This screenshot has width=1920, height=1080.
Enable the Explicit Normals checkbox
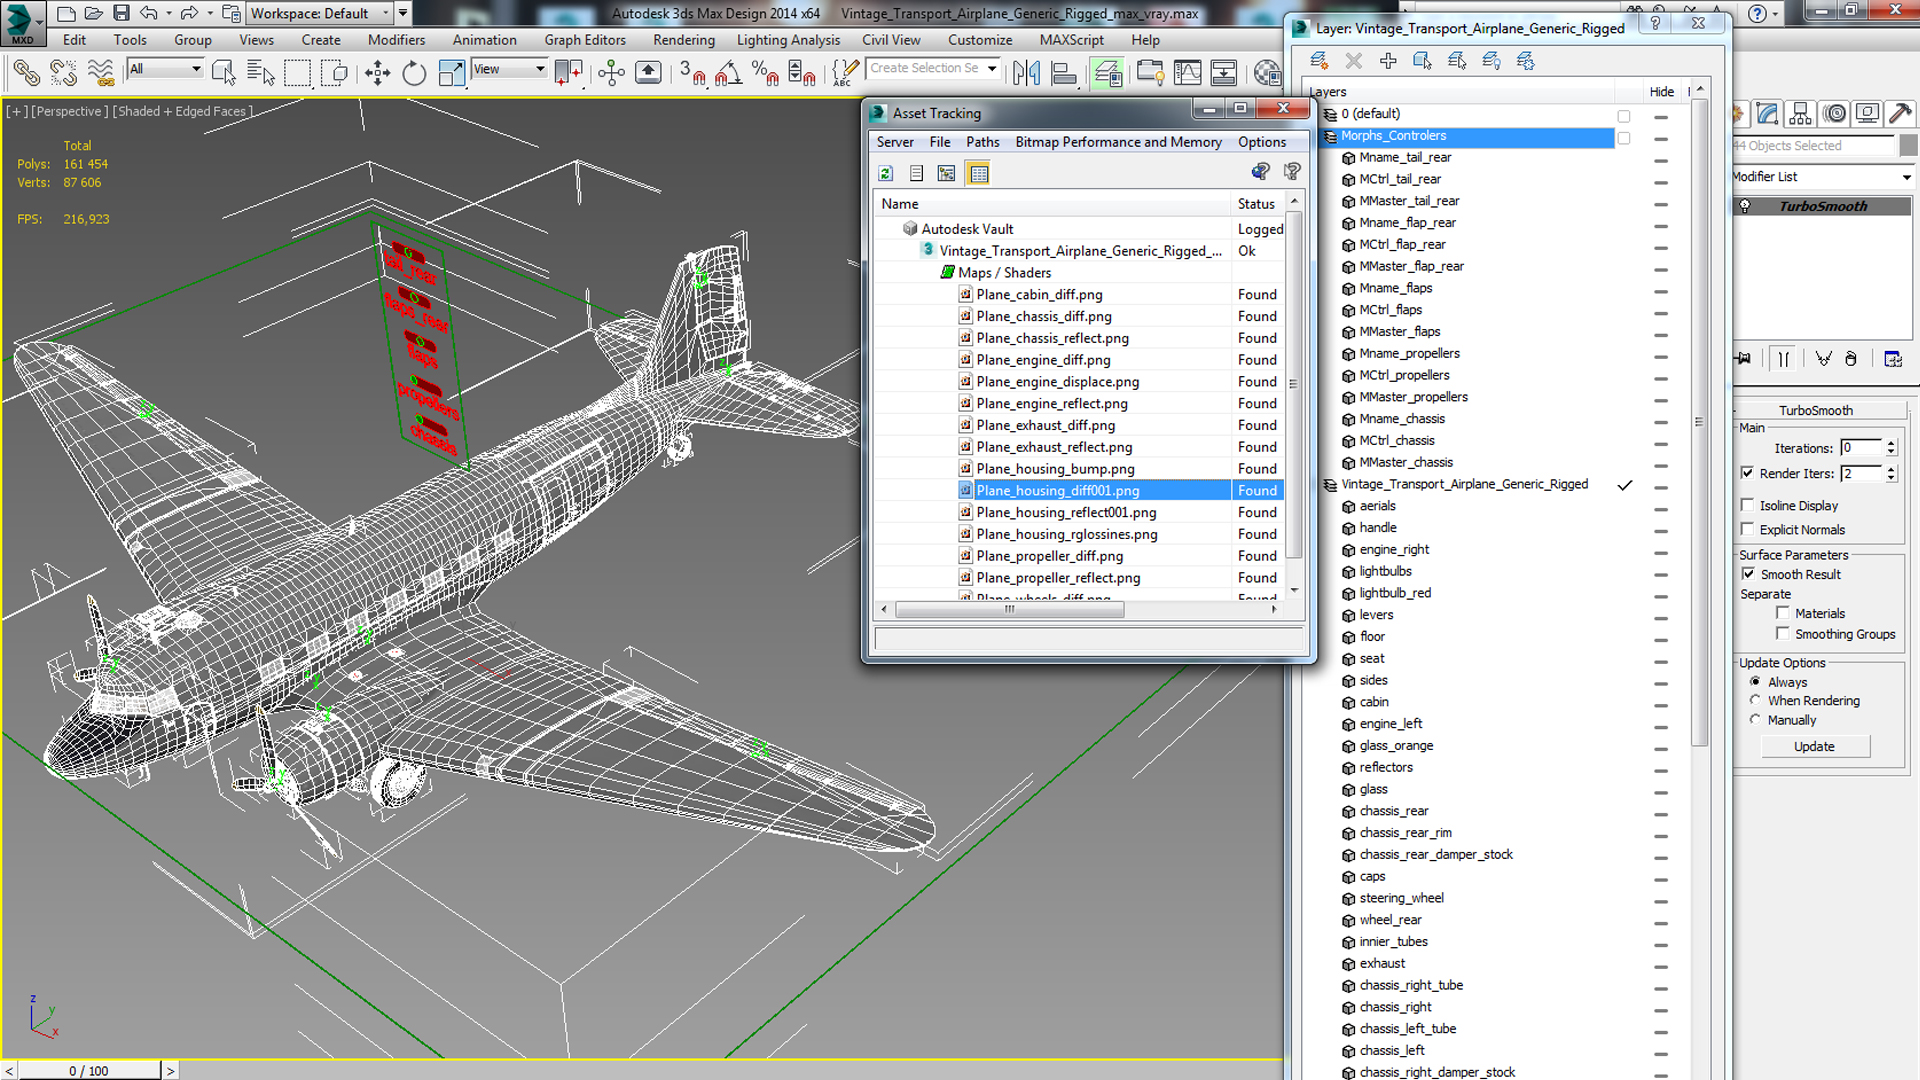point(1747,529)
